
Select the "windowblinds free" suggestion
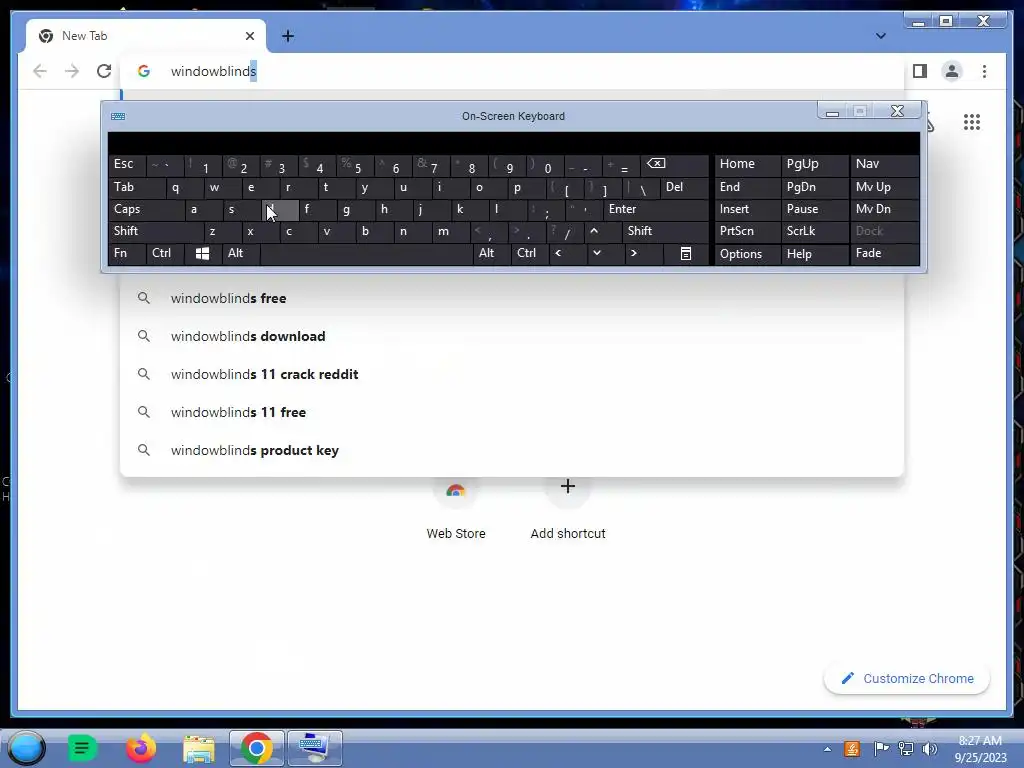(x=512, y=298)
